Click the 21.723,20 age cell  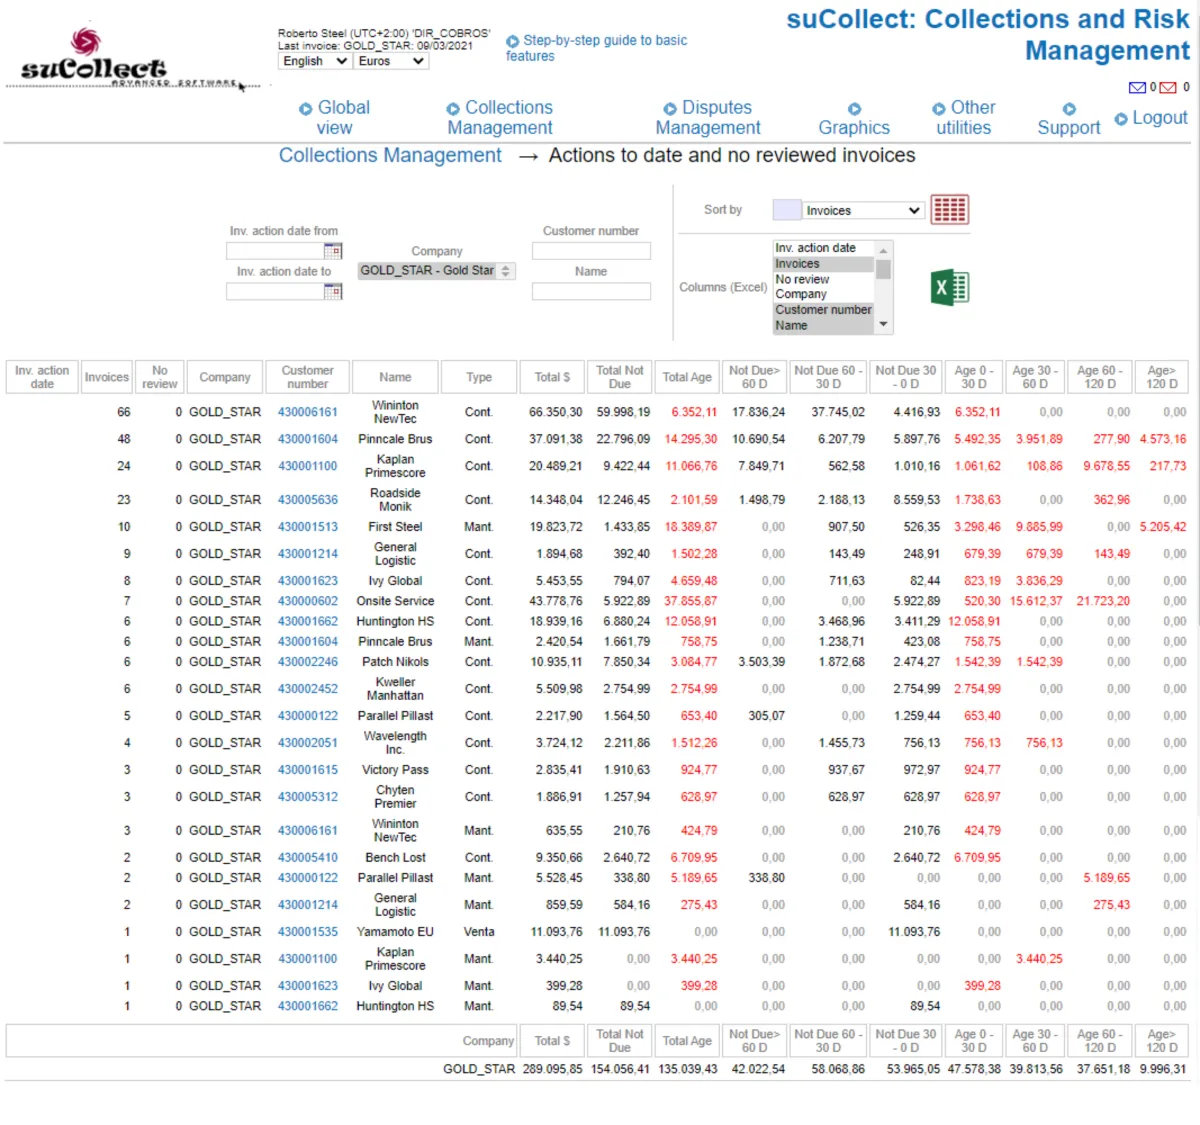[x=1103, y=601]
